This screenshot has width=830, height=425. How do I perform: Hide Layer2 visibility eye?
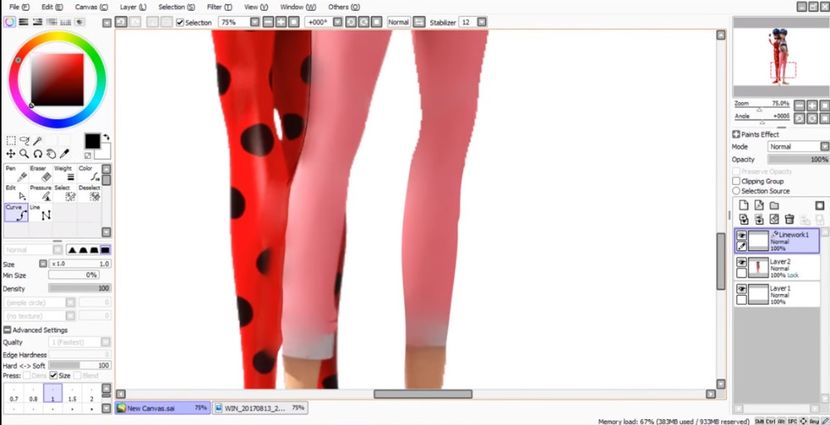(x=742, y=263)
